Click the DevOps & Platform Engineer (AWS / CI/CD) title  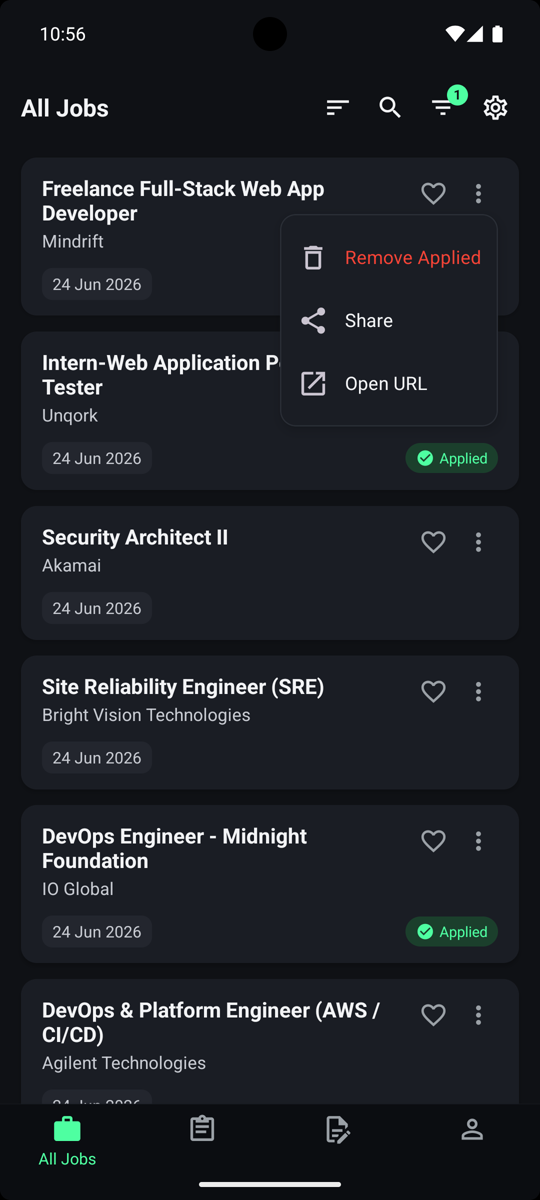pos(211,1022)
